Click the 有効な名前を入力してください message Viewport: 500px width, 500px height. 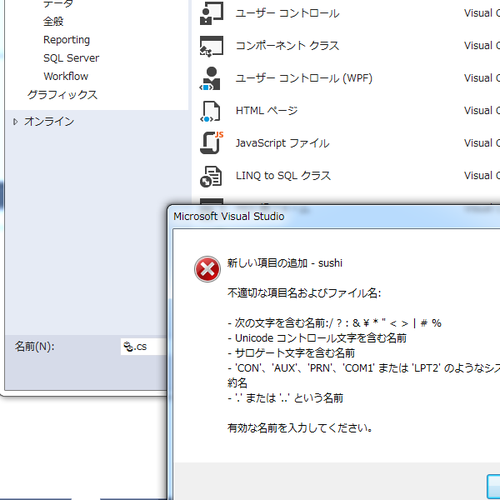pyautogui.click(x=300, y=428)
